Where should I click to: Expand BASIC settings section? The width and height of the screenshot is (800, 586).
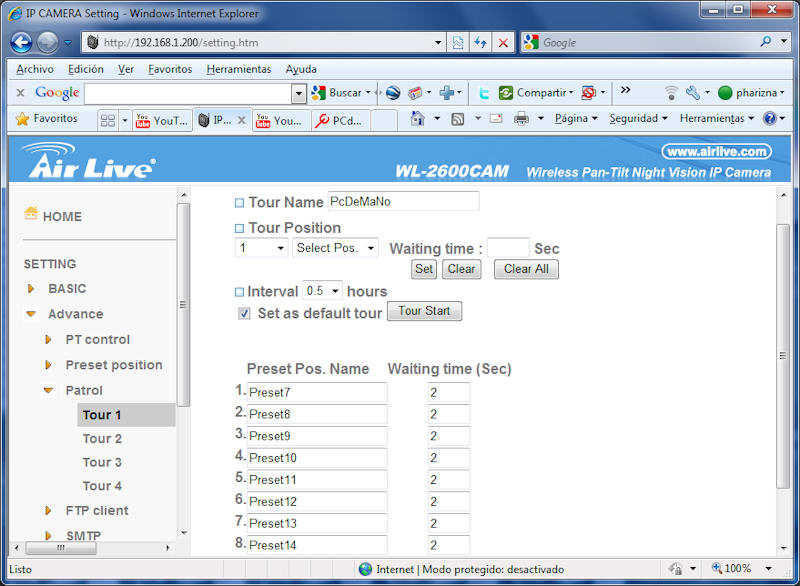(31, 289)
